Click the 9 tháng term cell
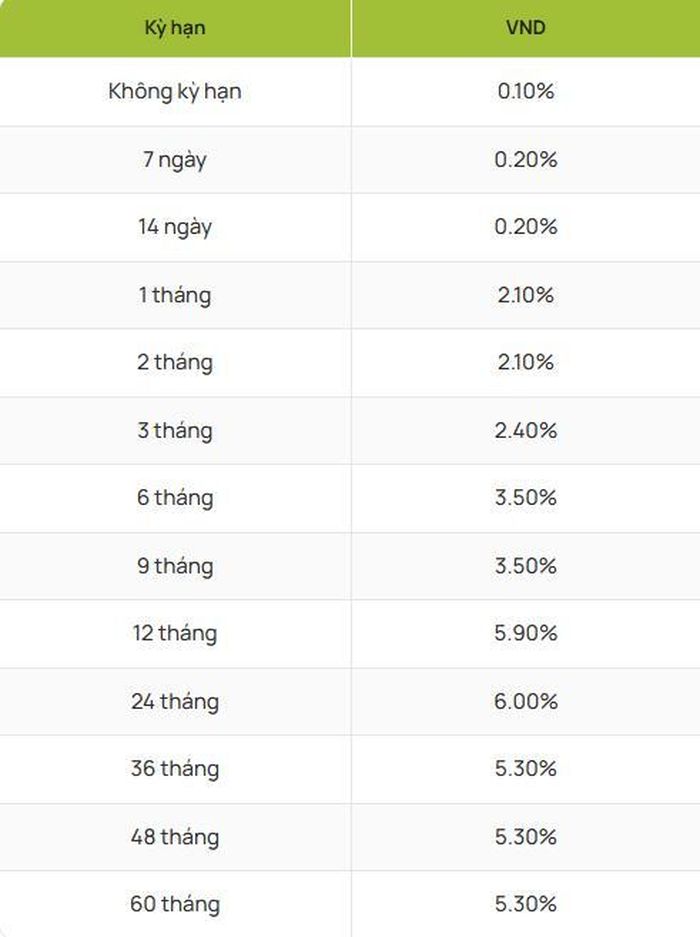The width and height of the screenshot is (700, 937). [175, 567]
